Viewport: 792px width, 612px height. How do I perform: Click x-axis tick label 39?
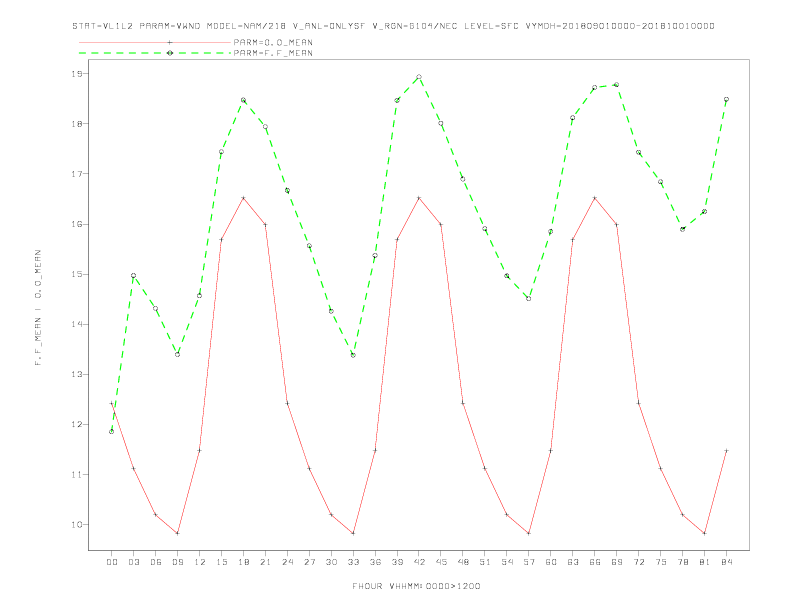397,562
